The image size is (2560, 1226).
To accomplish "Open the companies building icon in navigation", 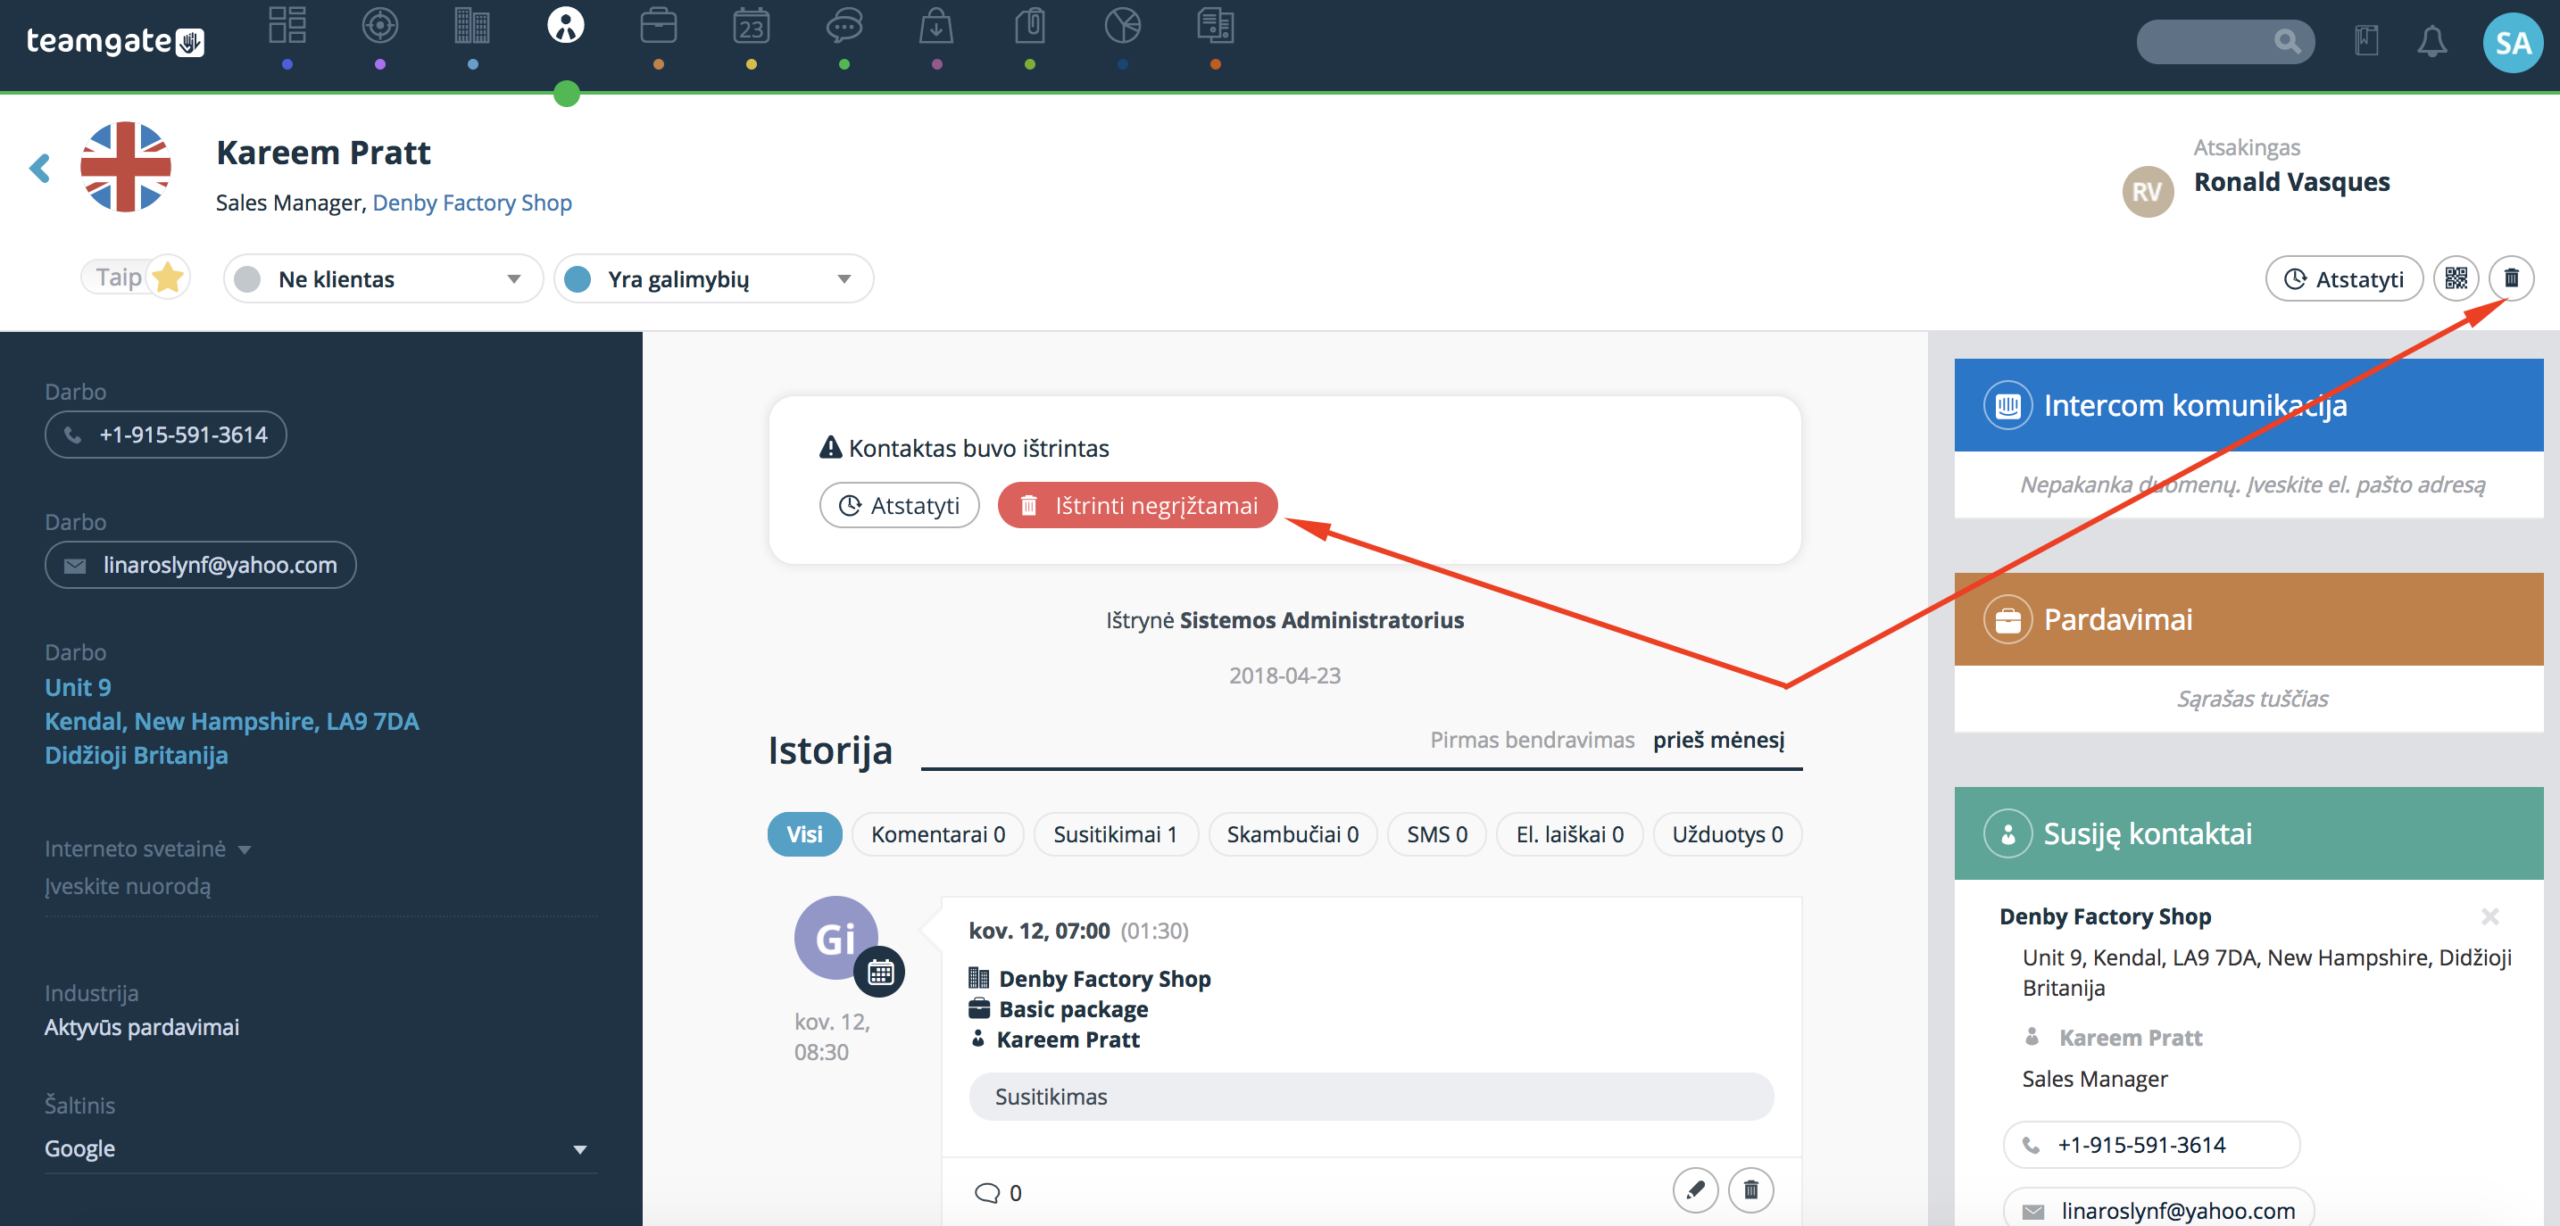I will 472,26.
